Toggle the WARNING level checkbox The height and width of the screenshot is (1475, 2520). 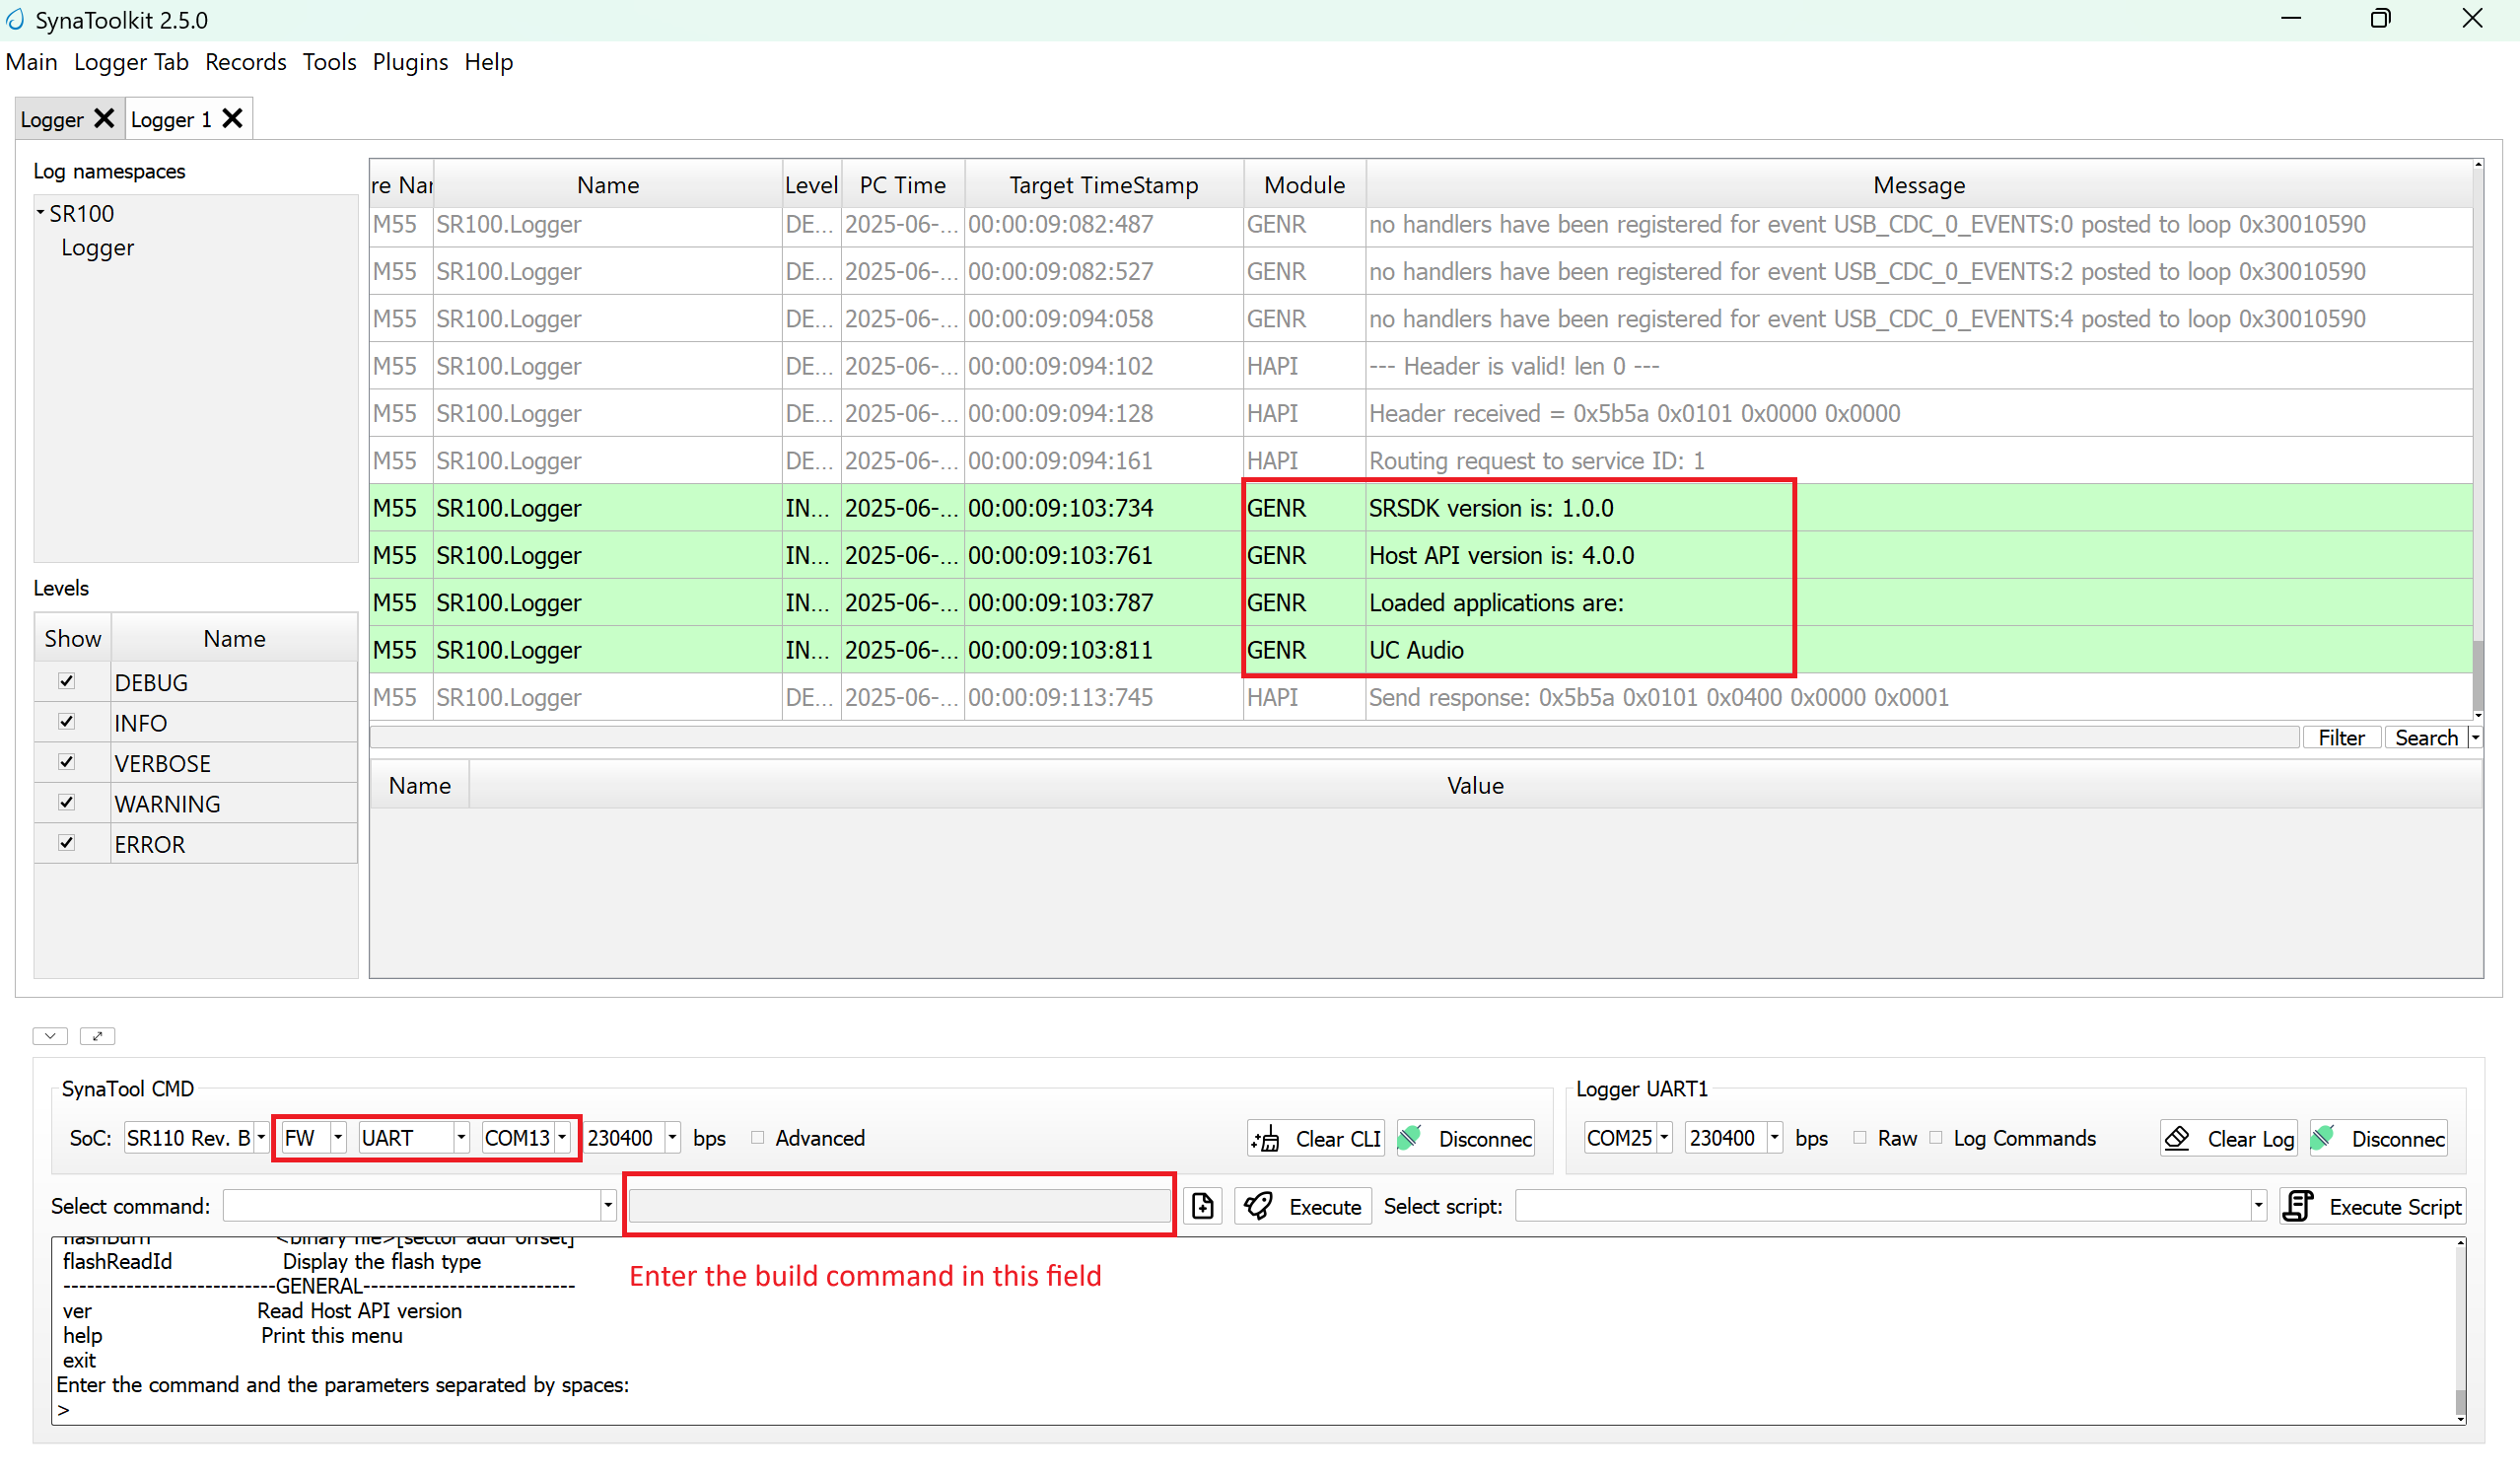pyautogui.click(x=67, y=802)
